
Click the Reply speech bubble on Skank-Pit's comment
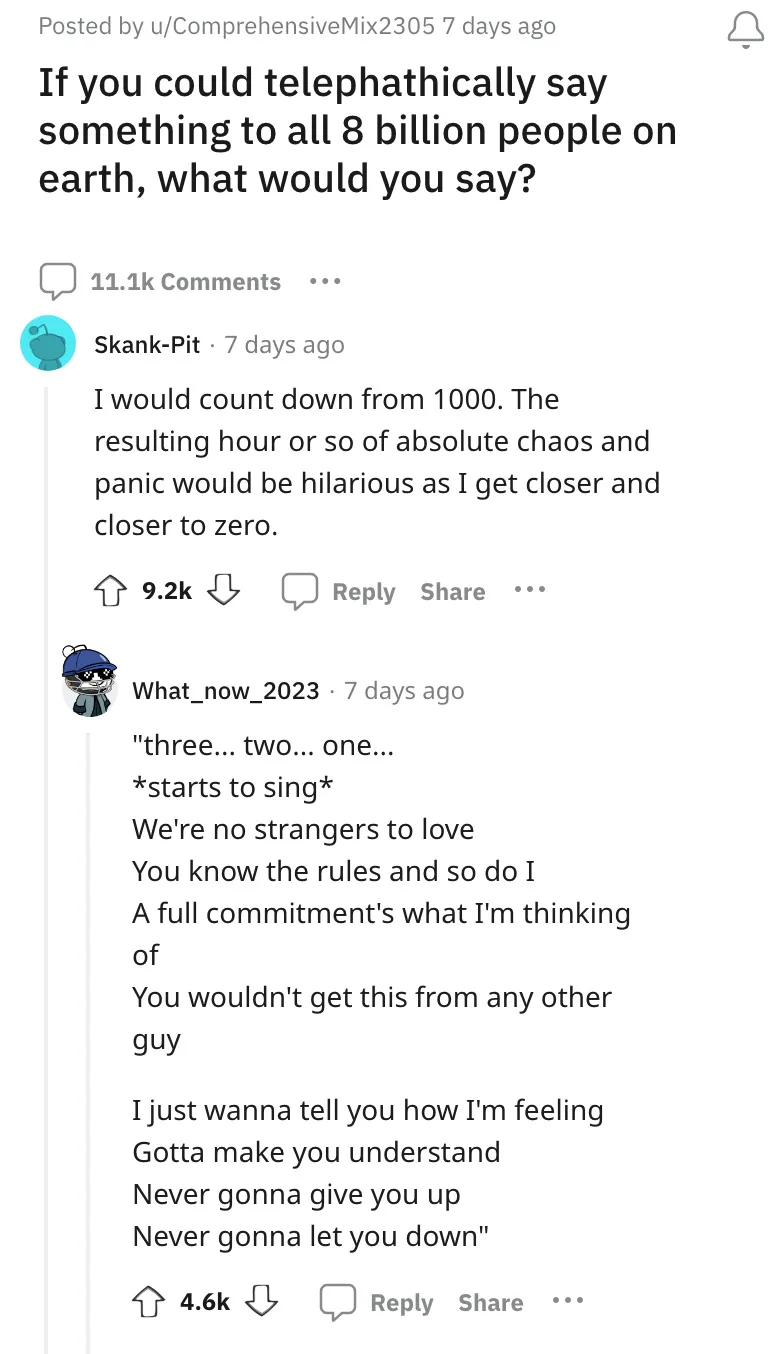300,590
